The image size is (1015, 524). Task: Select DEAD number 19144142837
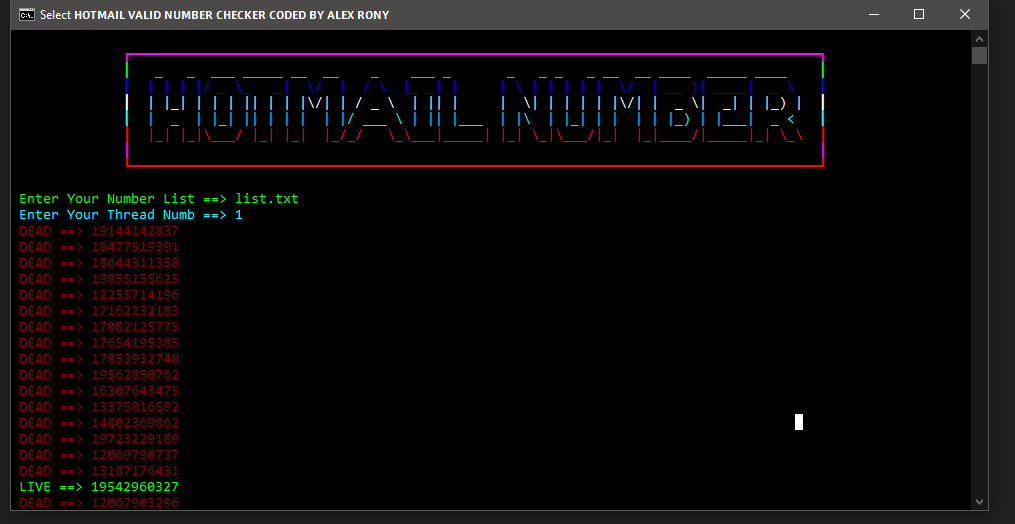coord(135,231)
